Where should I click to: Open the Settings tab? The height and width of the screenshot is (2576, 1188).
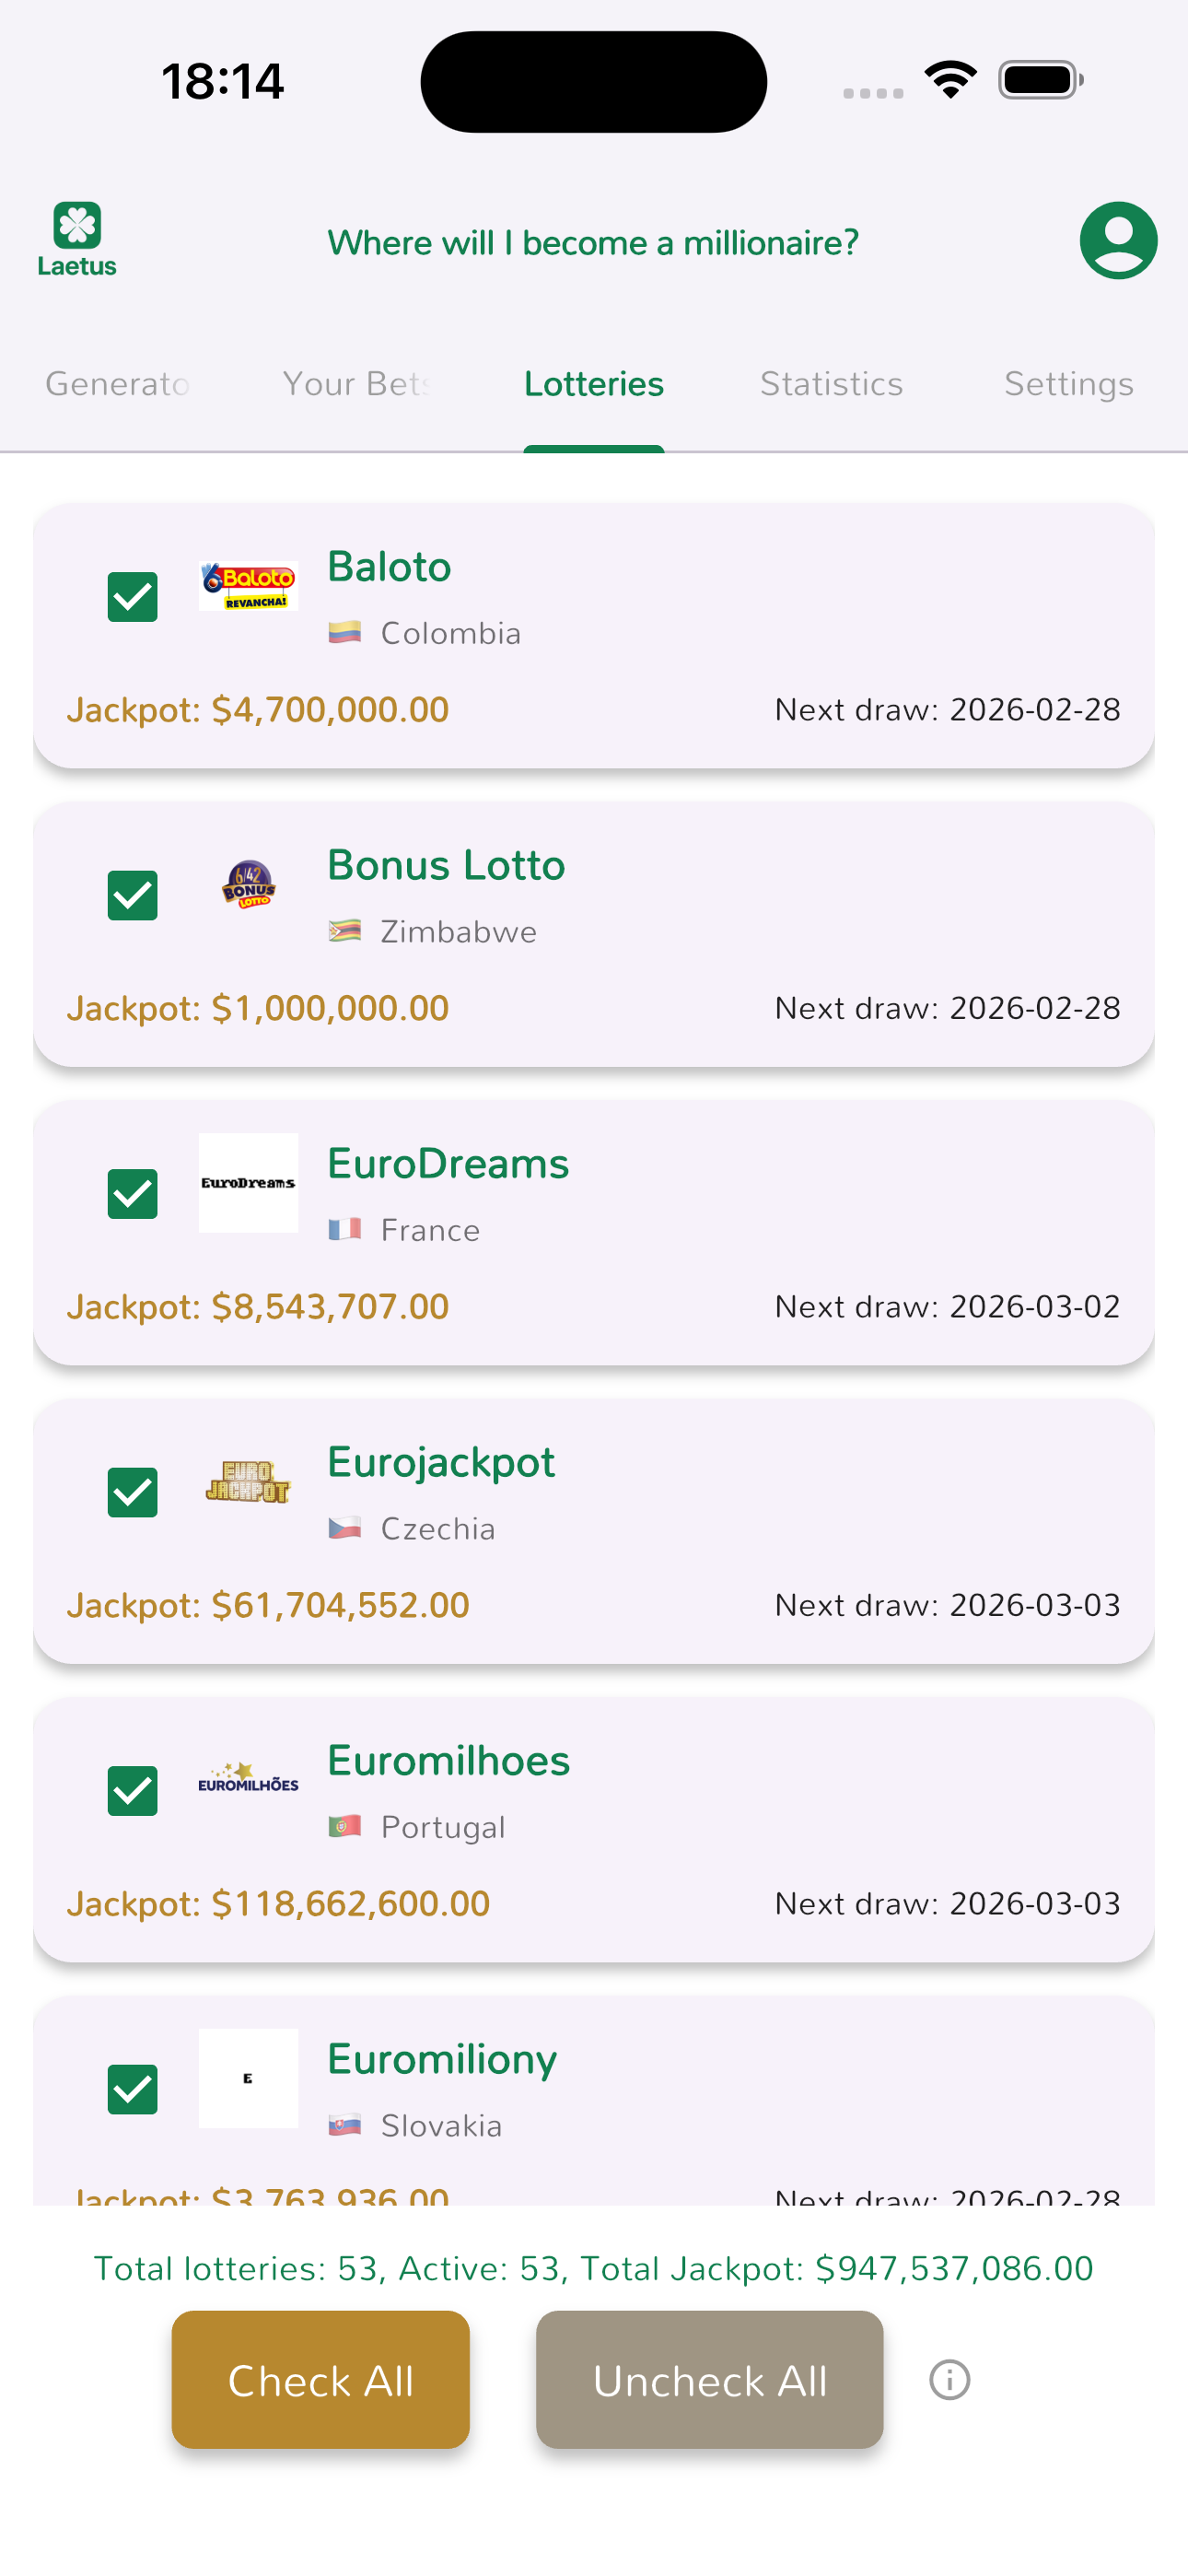[1068, 384]
